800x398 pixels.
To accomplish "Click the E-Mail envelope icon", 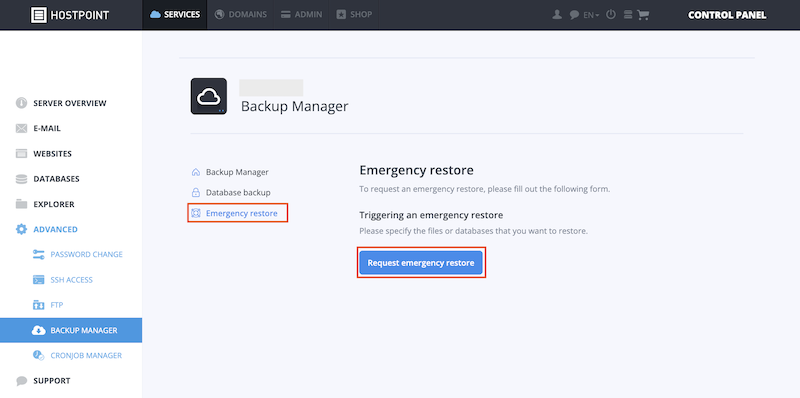I will coord(21,129).
